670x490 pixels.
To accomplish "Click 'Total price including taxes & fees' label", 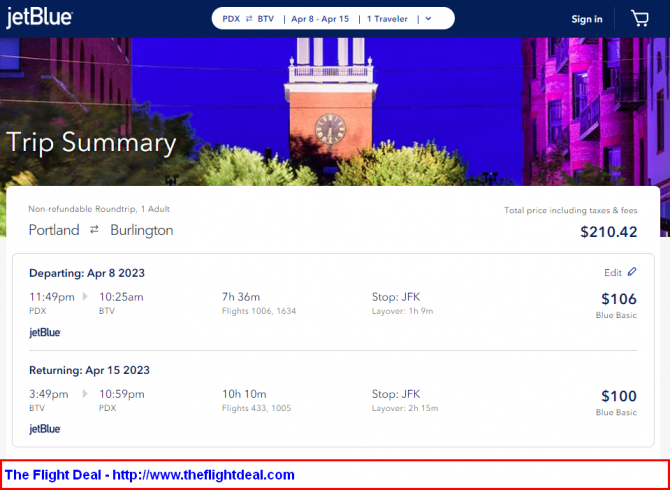I will (570, 210).
